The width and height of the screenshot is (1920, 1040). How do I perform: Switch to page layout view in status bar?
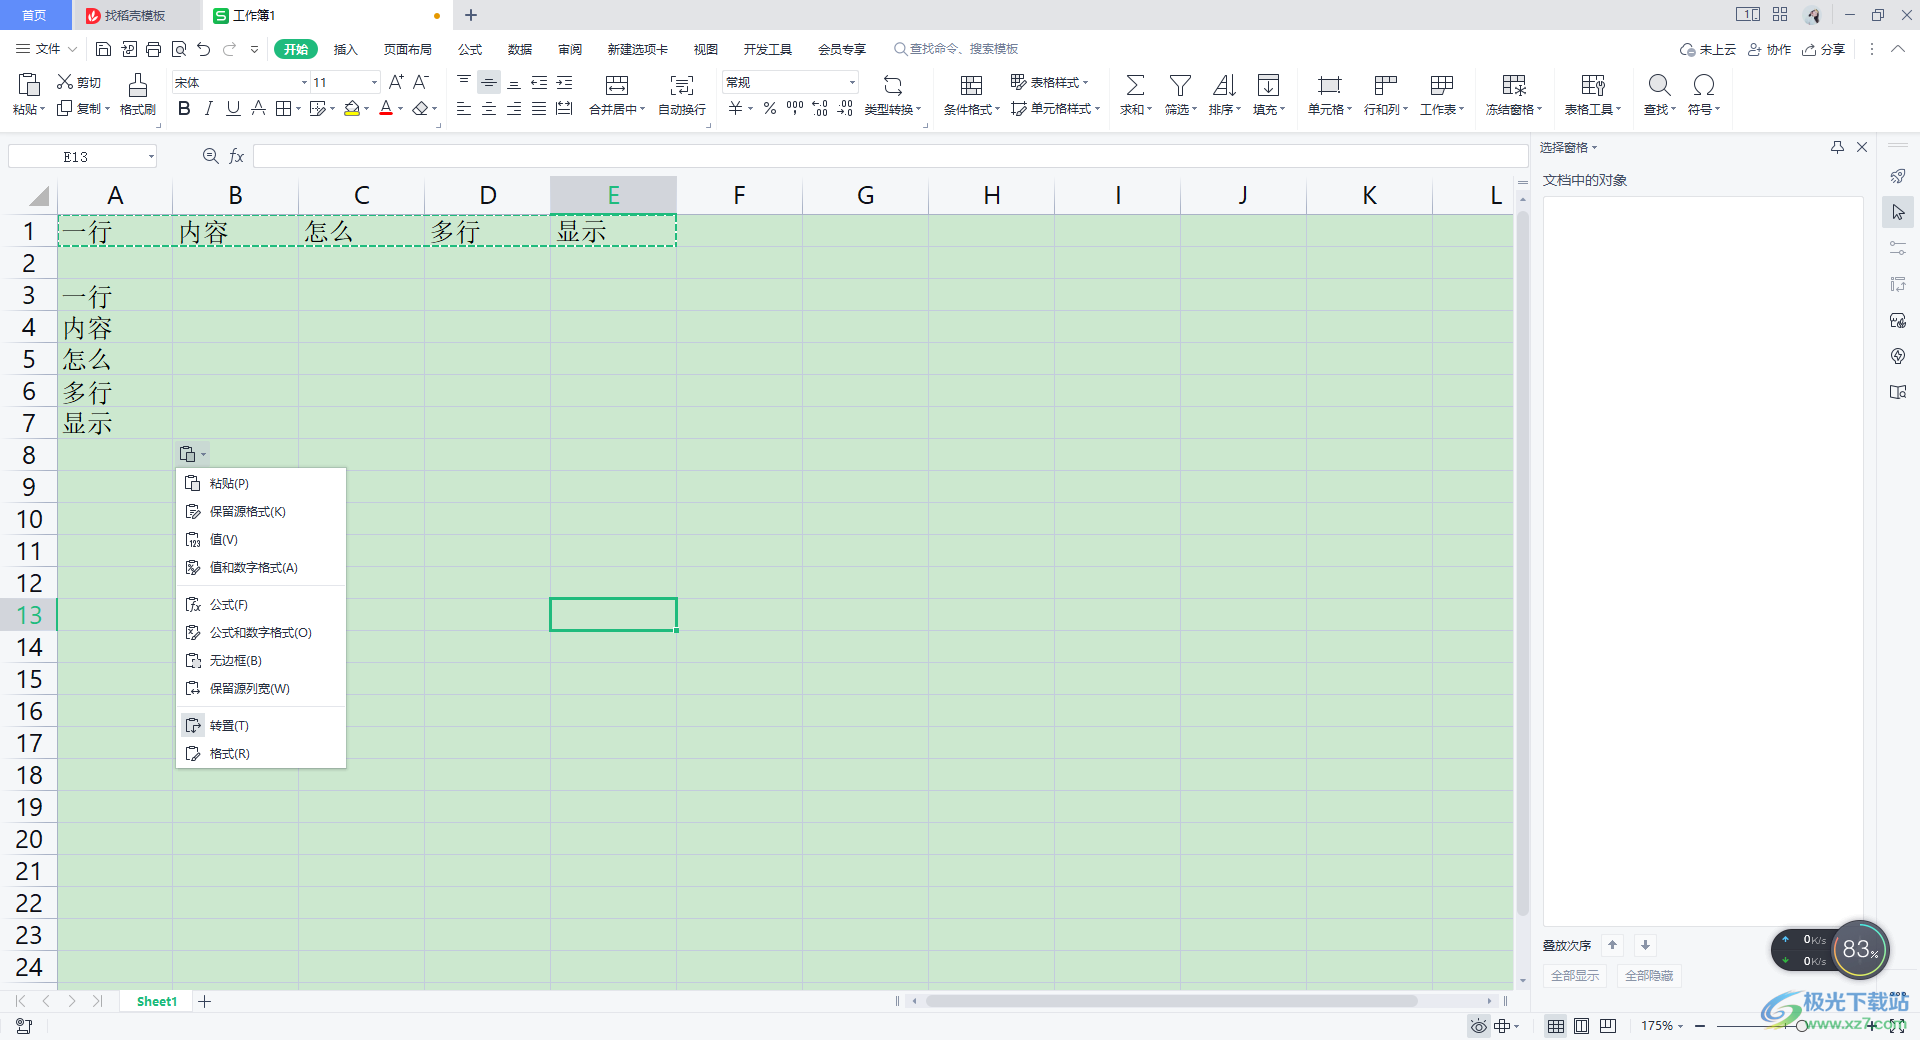pos(1582,1026)
